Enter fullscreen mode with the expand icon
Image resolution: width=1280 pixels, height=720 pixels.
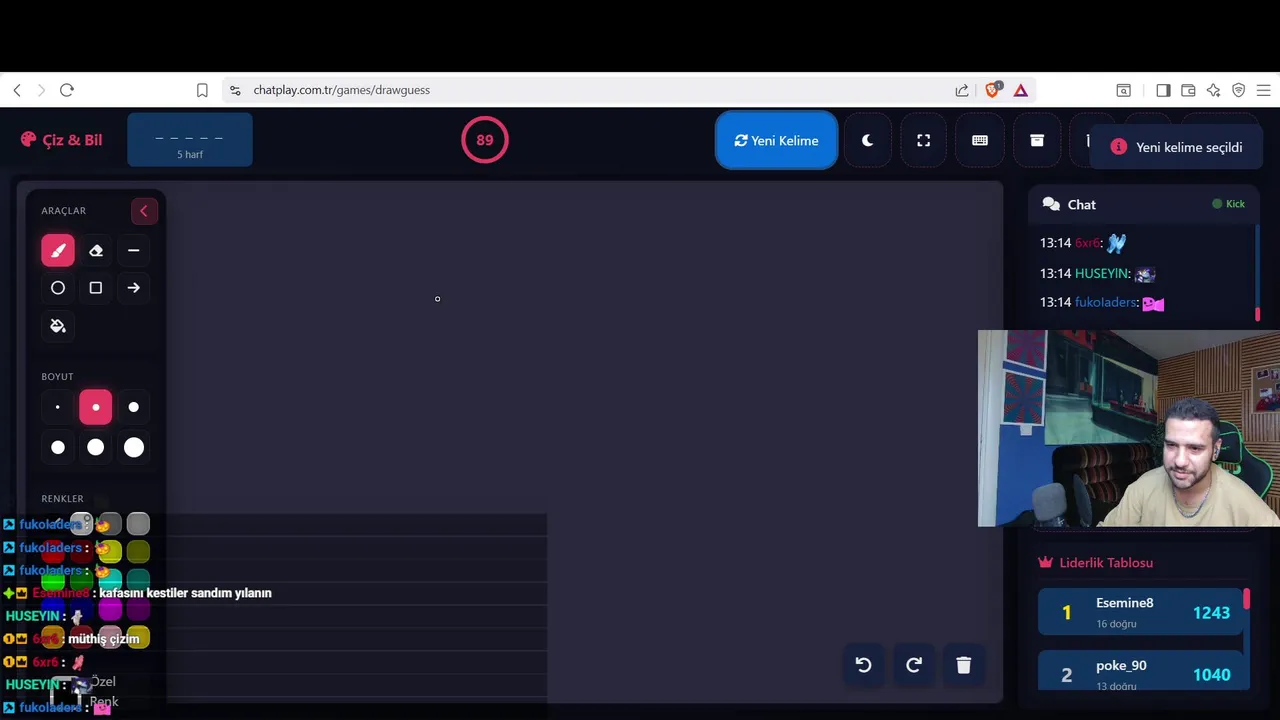coord(924,141)
